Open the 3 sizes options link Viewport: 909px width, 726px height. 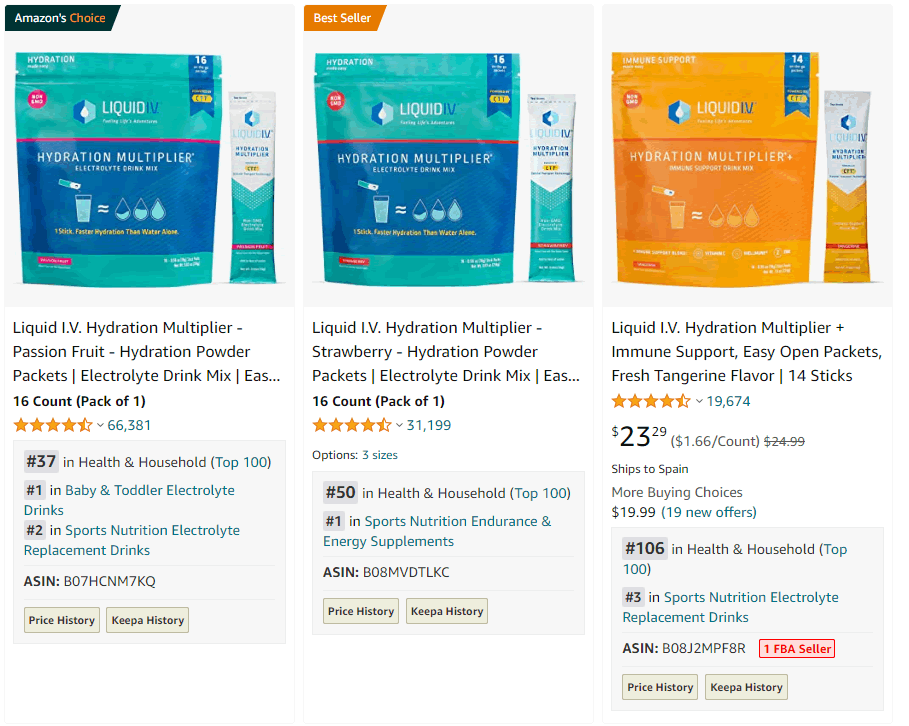click(380, 455)
